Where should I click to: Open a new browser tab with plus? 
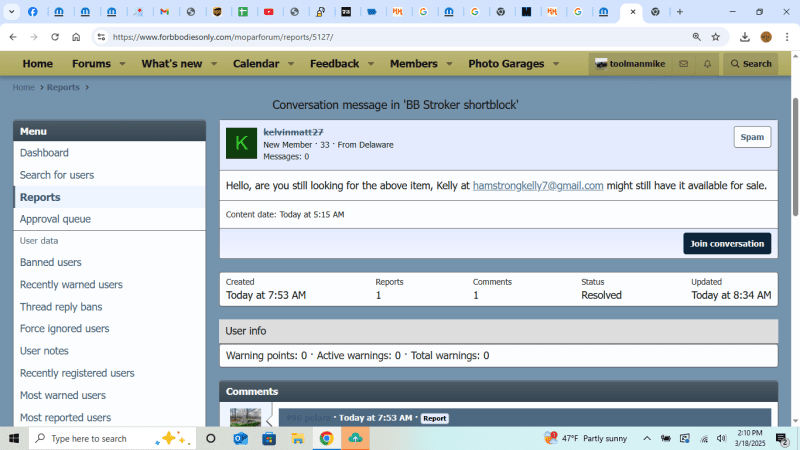[680, 12]
